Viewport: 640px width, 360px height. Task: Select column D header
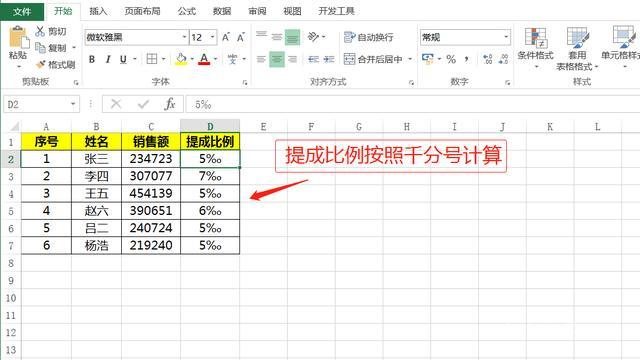click(210, 127)
